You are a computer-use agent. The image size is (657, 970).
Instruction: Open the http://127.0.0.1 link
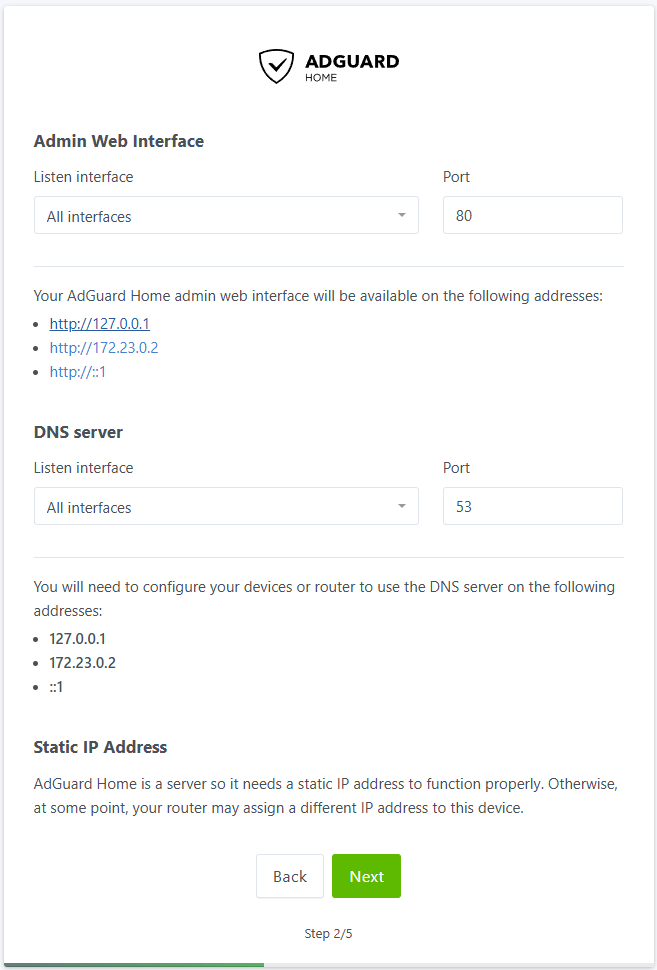click(99, 324)
